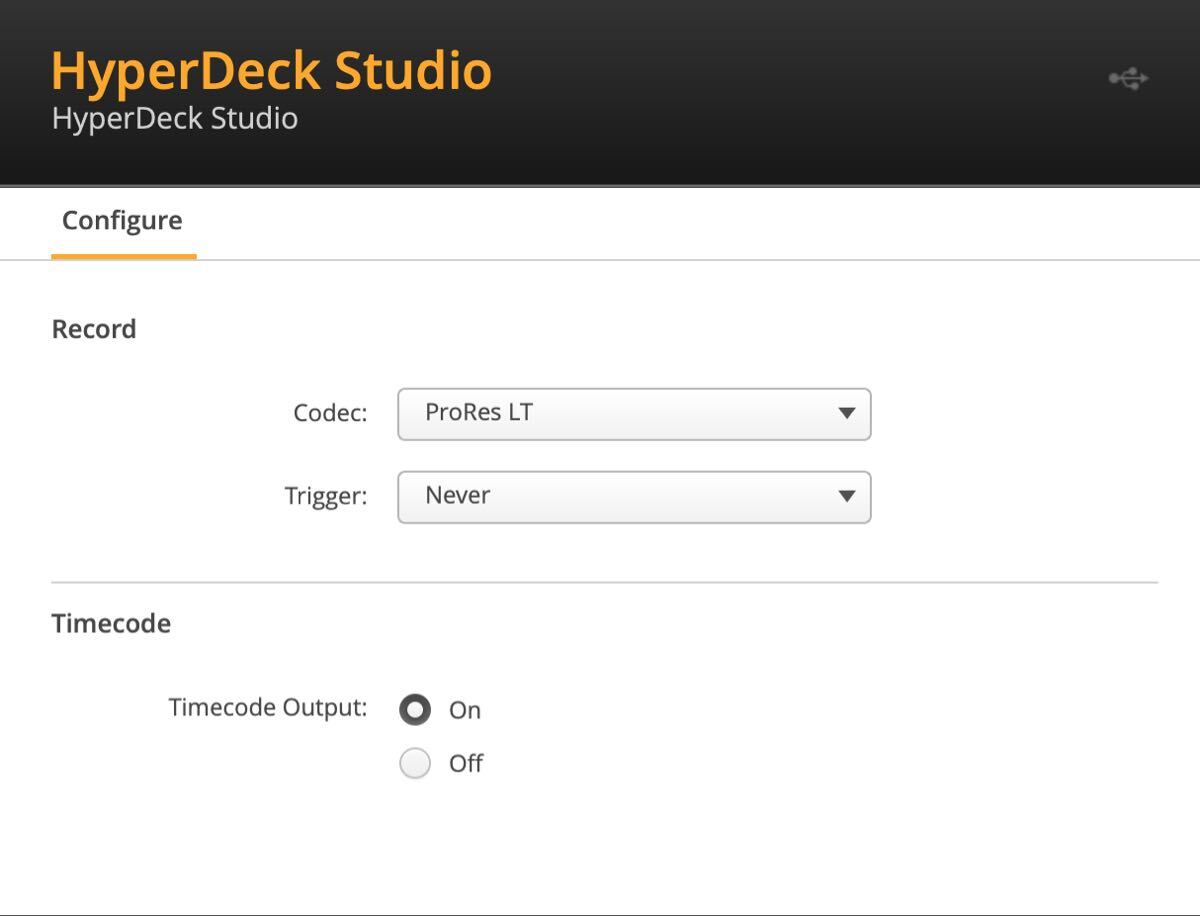Click the orange HyperDeck Studio title
Image resolution: width=1200 pixels, height=916 pixels.
(271, 71)
